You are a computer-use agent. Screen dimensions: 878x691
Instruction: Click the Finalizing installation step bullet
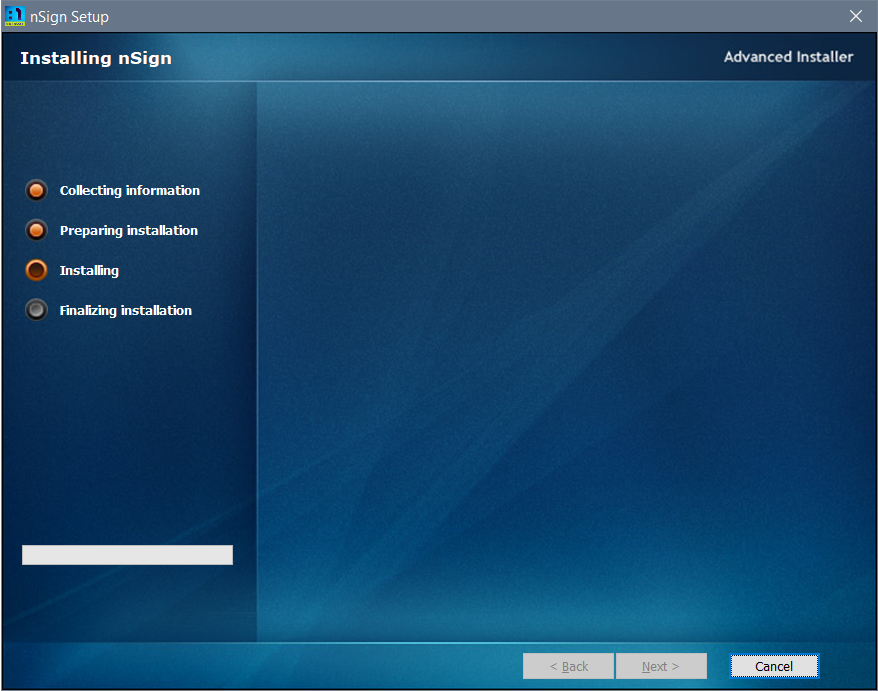pos(36,310)
